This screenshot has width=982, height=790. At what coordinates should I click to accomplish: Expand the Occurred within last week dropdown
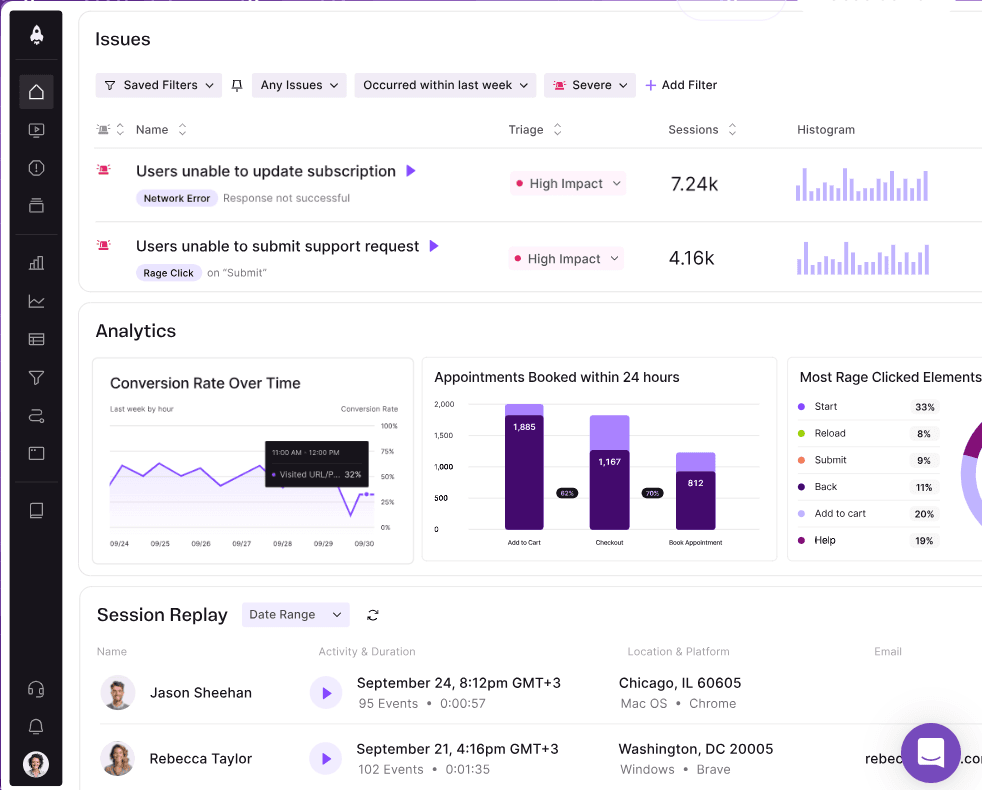(x=445, y=86)
